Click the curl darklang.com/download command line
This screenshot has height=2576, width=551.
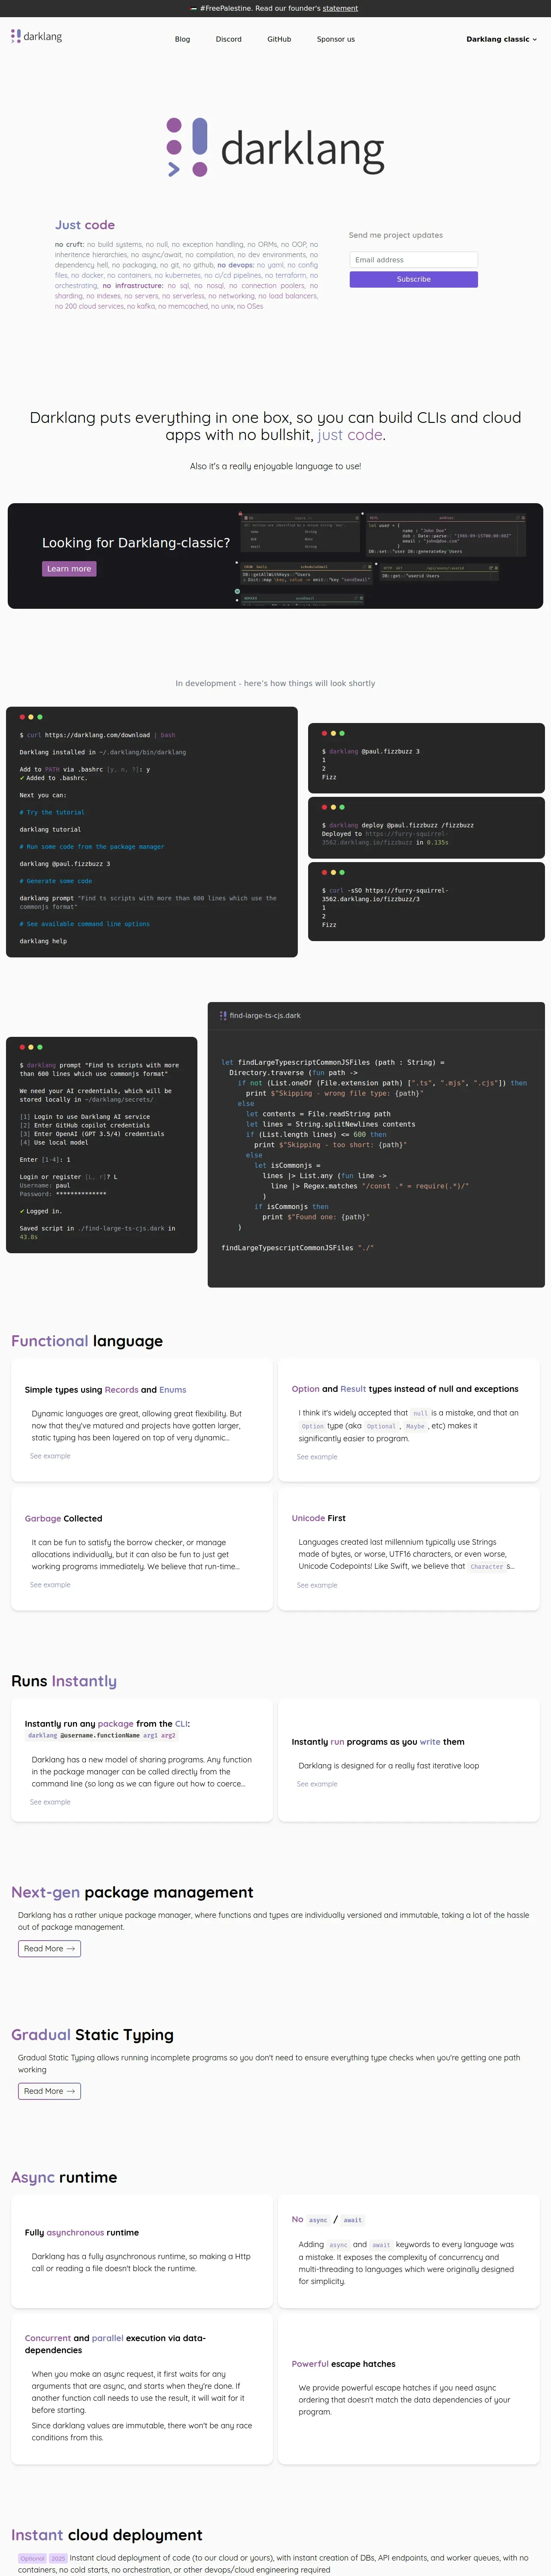(97, 735)
